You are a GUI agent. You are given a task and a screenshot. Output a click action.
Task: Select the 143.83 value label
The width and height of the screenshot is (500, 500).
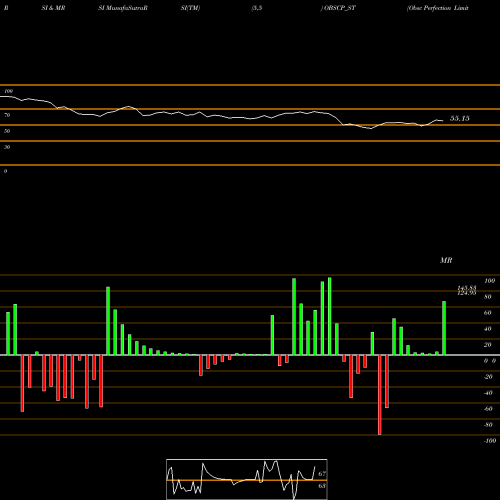click(467, 288)
